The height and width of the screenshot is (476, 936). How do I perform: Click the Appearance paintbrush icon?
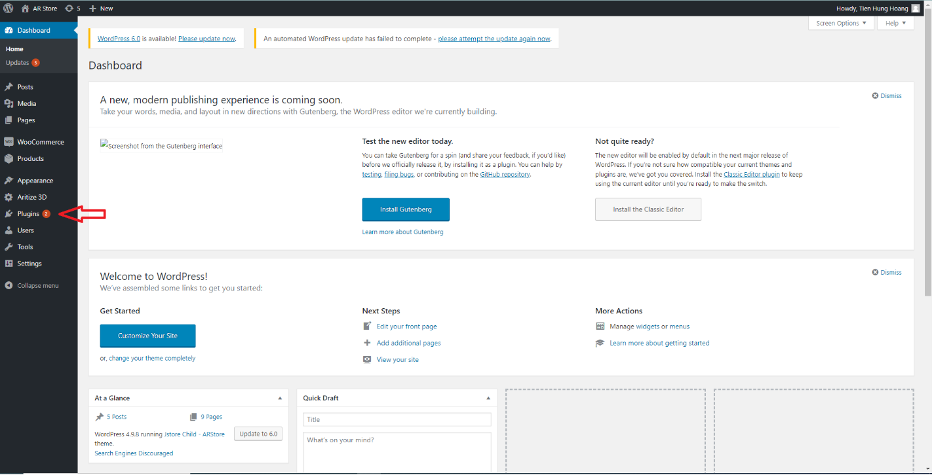pyautogui.click(x=8, y=180)
